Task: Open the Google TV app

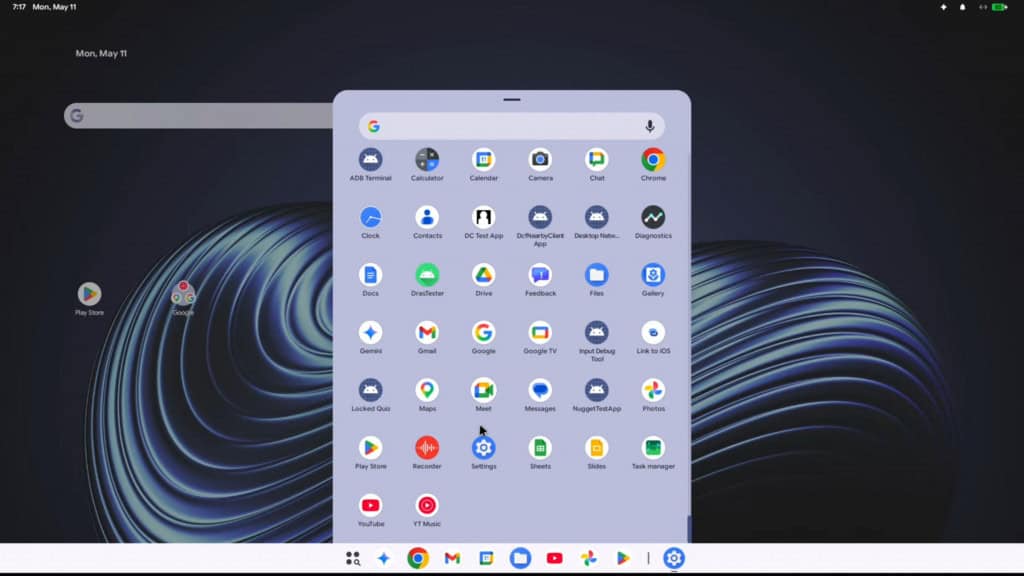Action: click(540, 332)
